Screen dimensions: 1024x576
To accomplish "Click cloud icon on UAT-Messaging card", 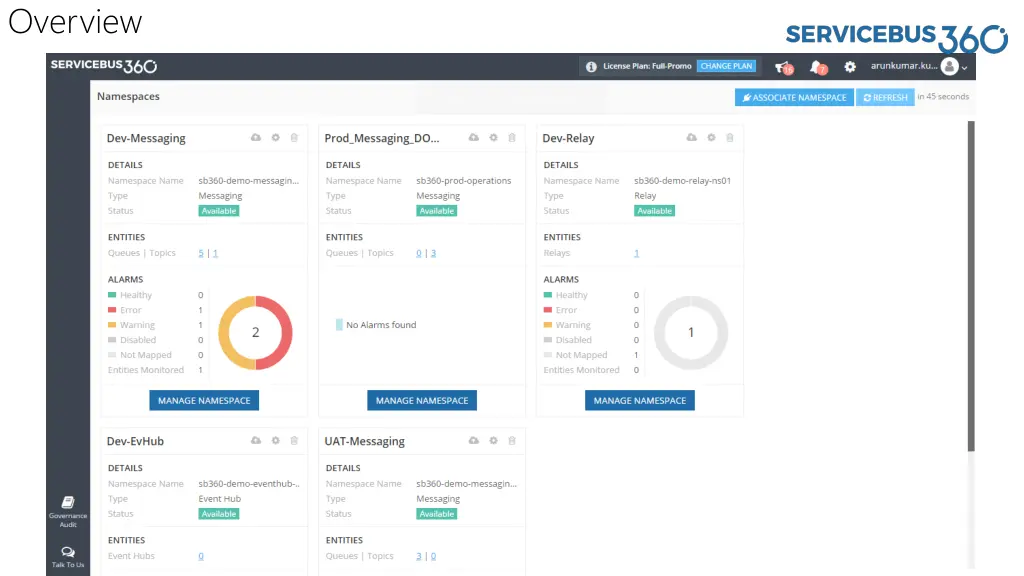I will (x=473, y=440).
